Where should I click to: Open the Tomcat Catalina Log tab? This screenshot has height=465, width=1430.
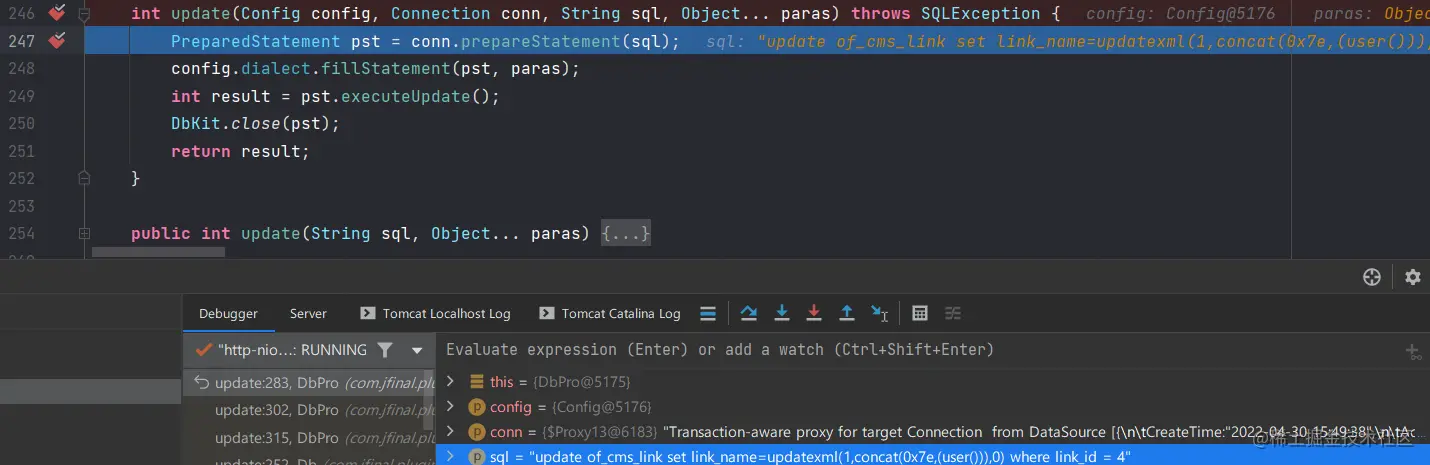point(610,313)
